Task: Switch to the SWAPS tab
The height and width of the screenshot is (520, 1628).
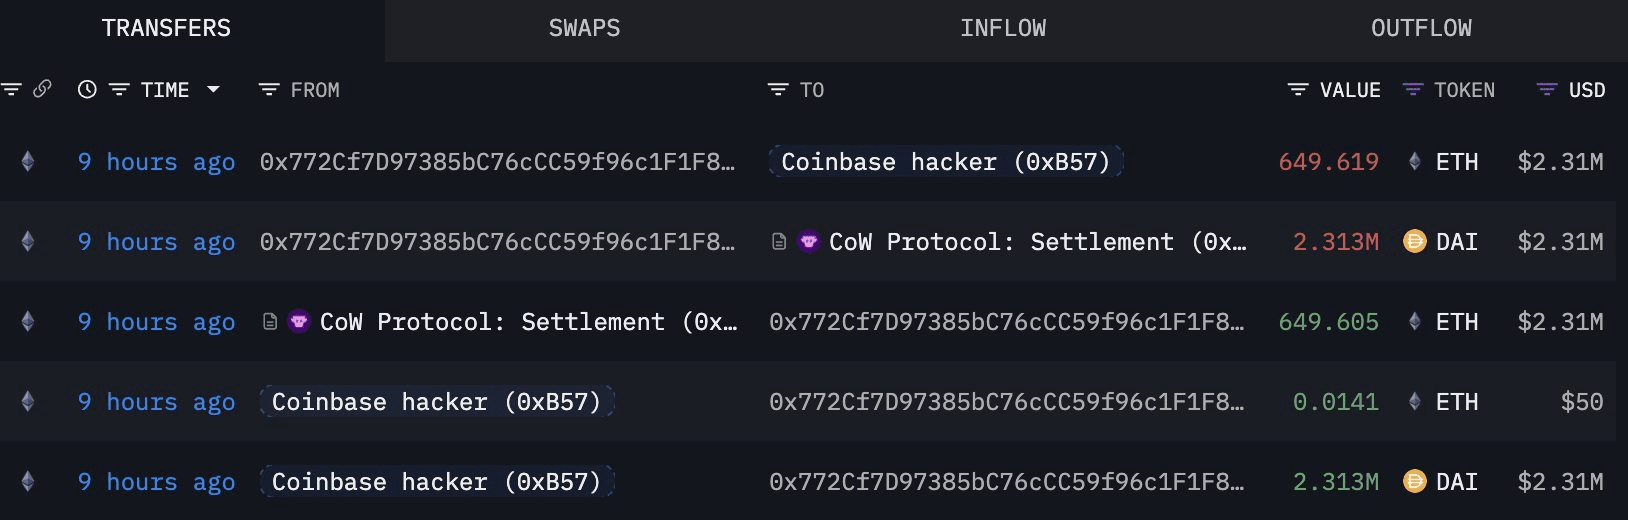Action: click(584, 29)
